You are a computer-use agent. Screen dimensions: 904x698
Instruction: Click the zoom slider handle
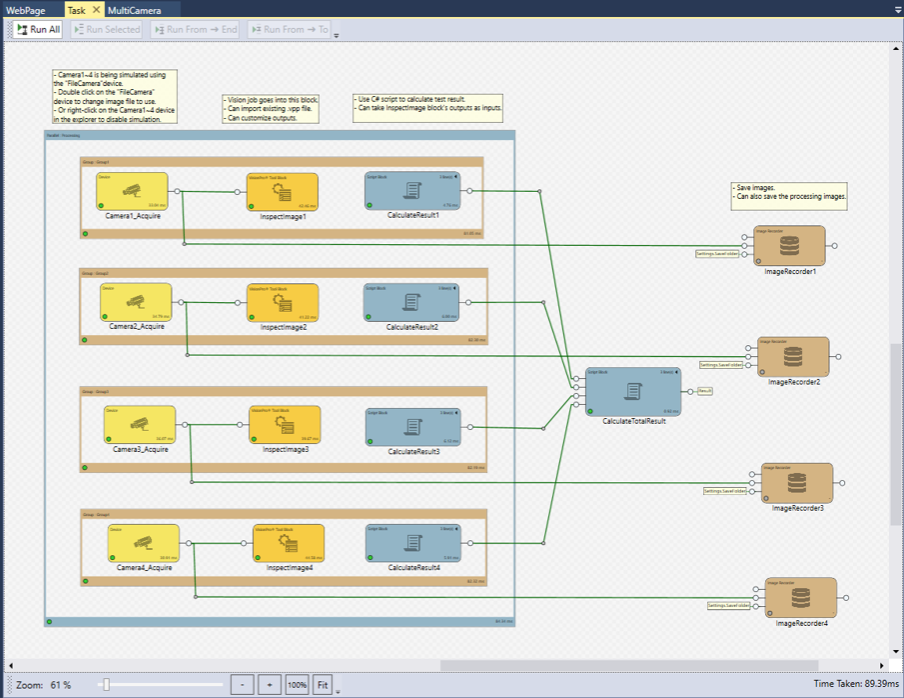[106, 685]
